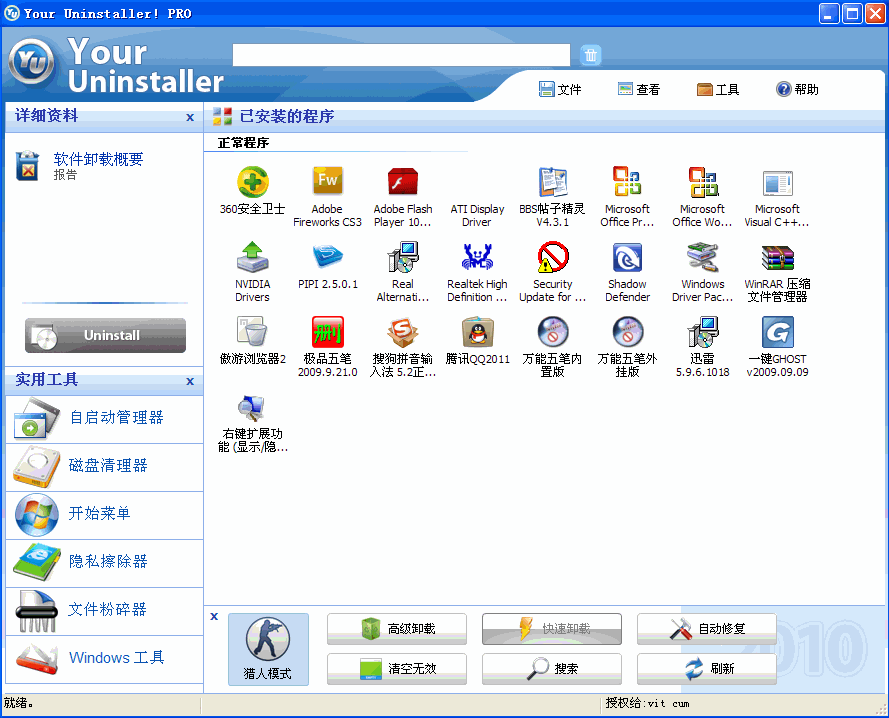Viewport: 889px width, 718px height.
Task: Click the 已安装的程序 header
Action: [x=286, y=116]
